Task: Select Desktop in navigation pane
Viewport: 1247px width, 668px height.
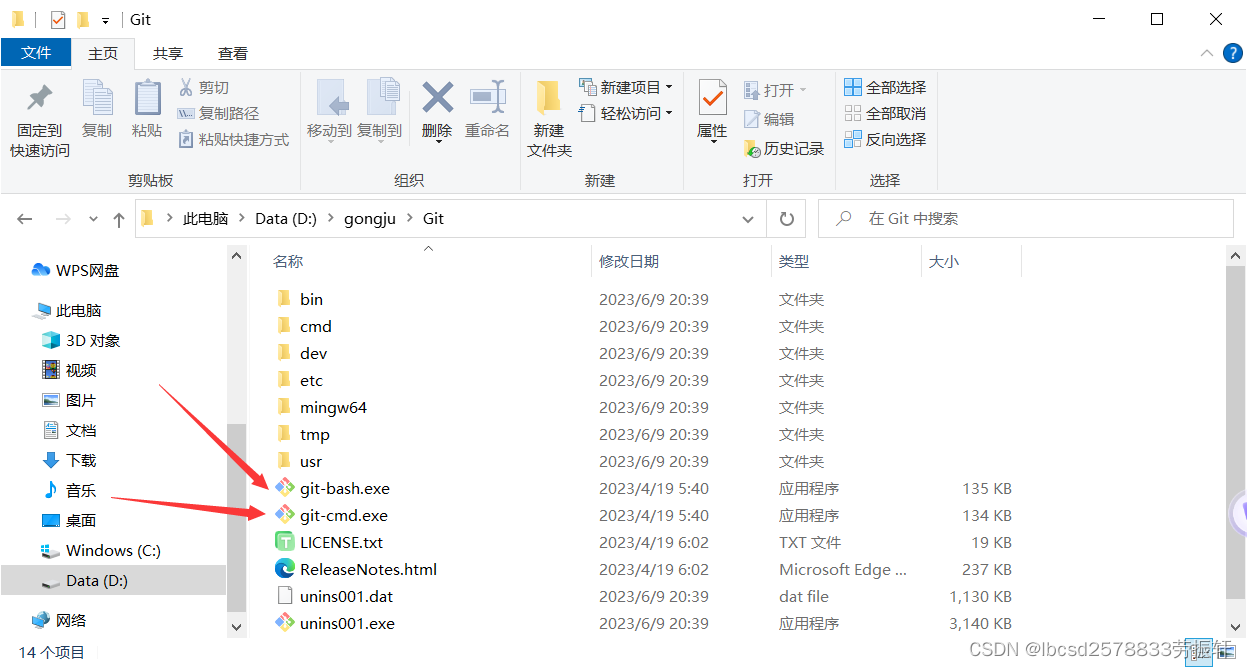Action: [69, 521]
